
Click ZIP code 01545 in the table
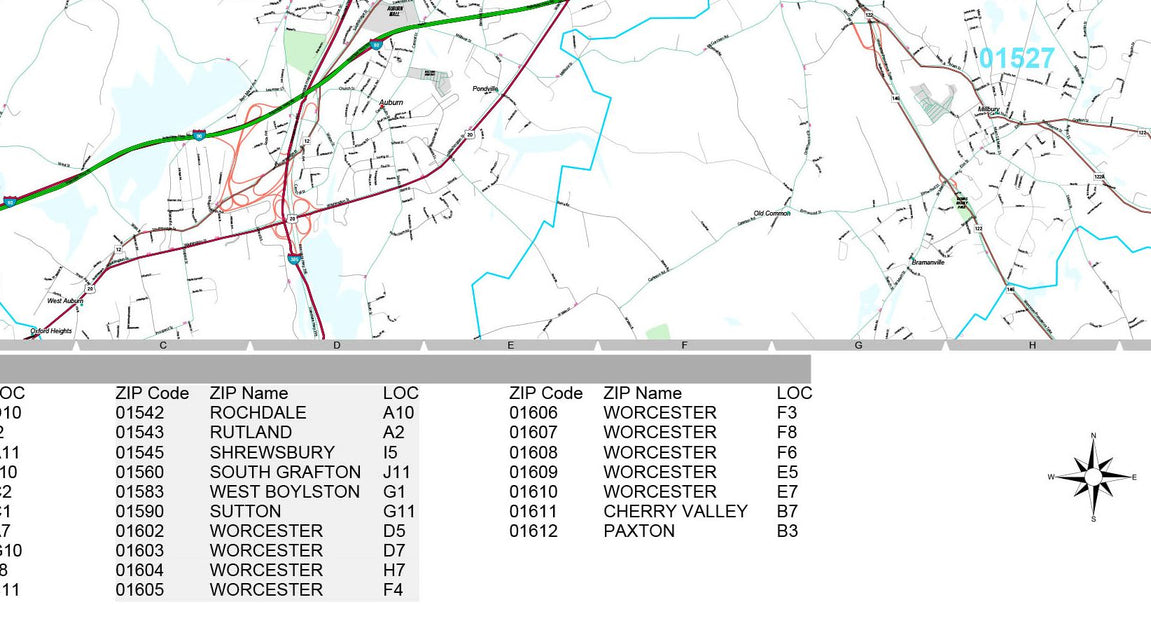pos(139,452)
